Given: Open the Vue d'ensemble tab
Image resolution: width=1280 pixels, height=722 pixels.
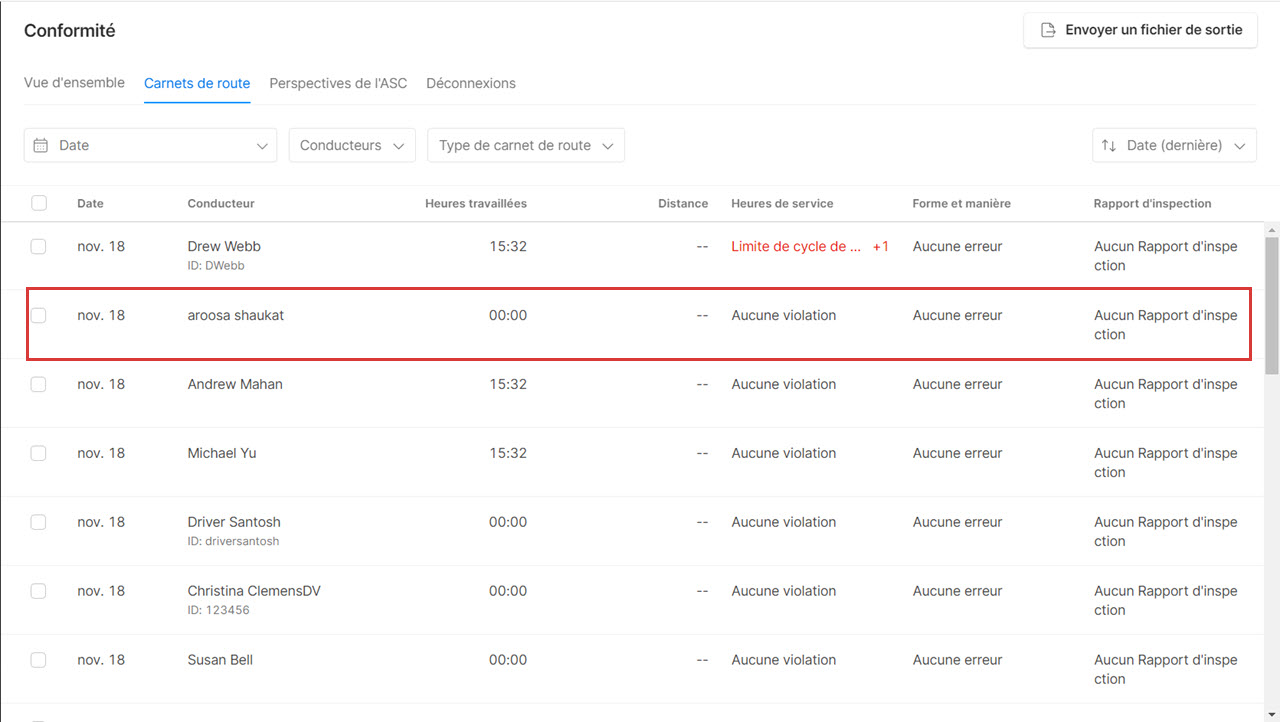Looking at the screenshot, I should [74, 83].
